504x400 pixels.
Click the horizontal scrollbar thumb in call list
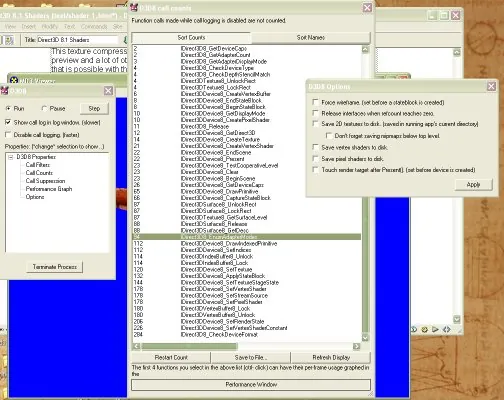(189, 346)
